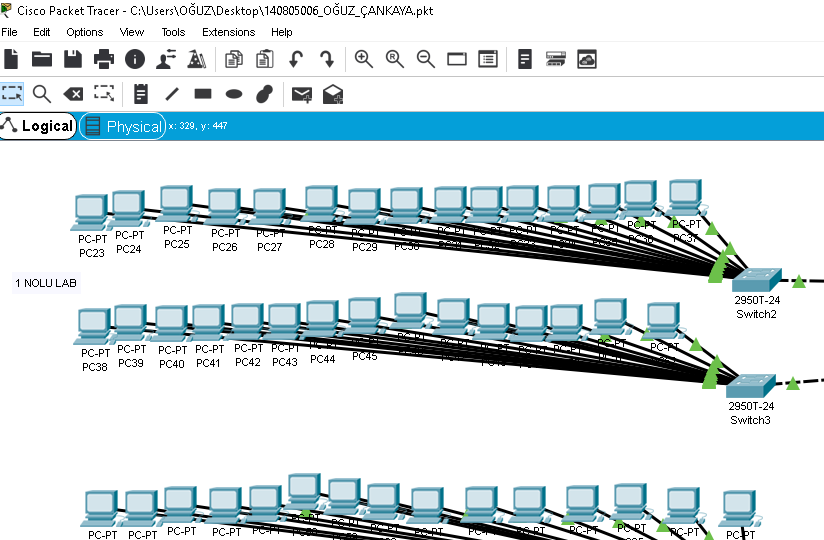
Task: Click the Zoom In magnifier icon
Action: (364, 59)
